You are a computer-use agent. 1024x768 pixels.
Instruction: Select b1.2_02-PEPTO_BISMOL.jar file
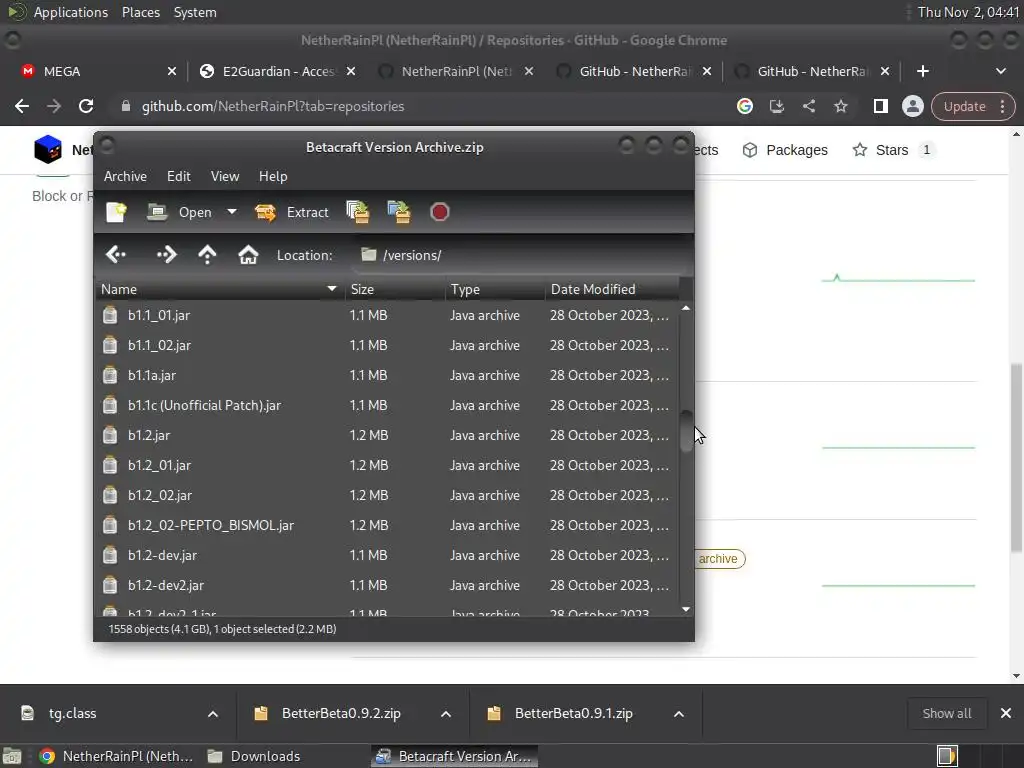(x=388, y=526)
